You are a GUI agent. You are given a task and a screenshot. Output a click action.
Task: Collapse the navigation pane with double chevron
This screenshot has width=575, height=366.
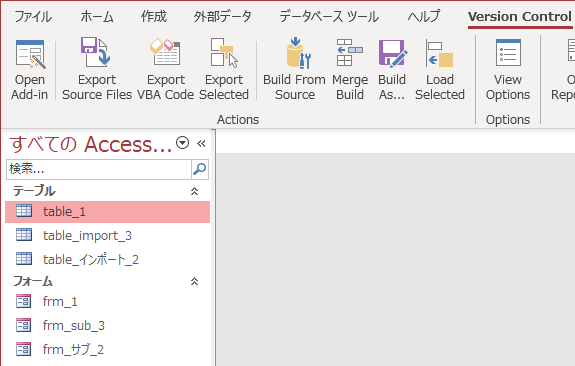201,143
